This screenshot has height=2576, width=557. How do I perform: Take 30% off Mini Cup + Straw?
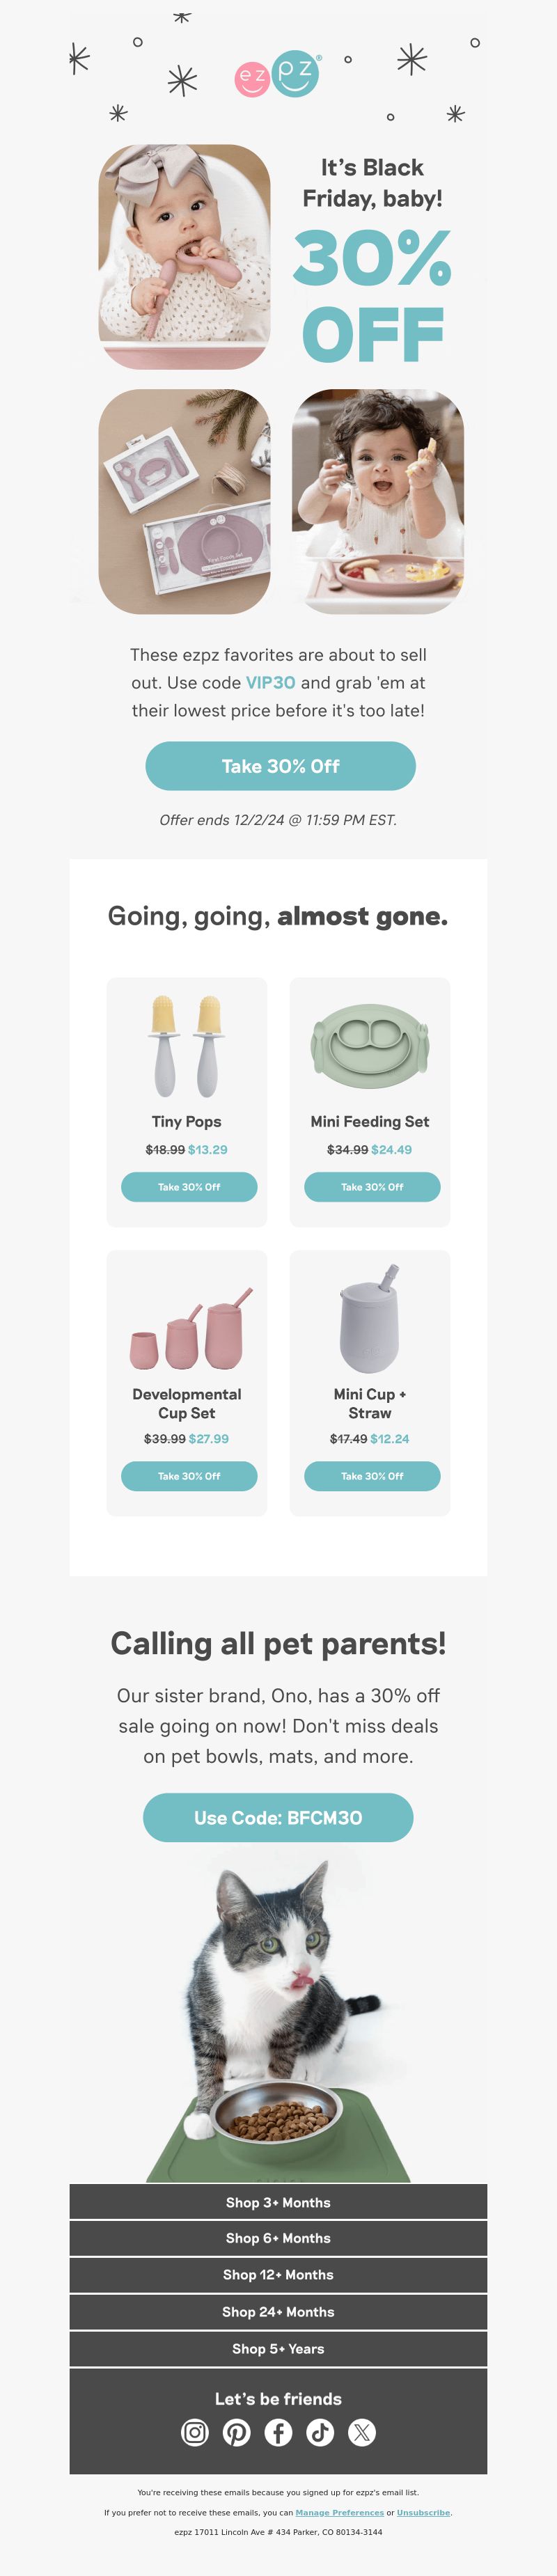pyautogui.click(x=372, y=1476)
